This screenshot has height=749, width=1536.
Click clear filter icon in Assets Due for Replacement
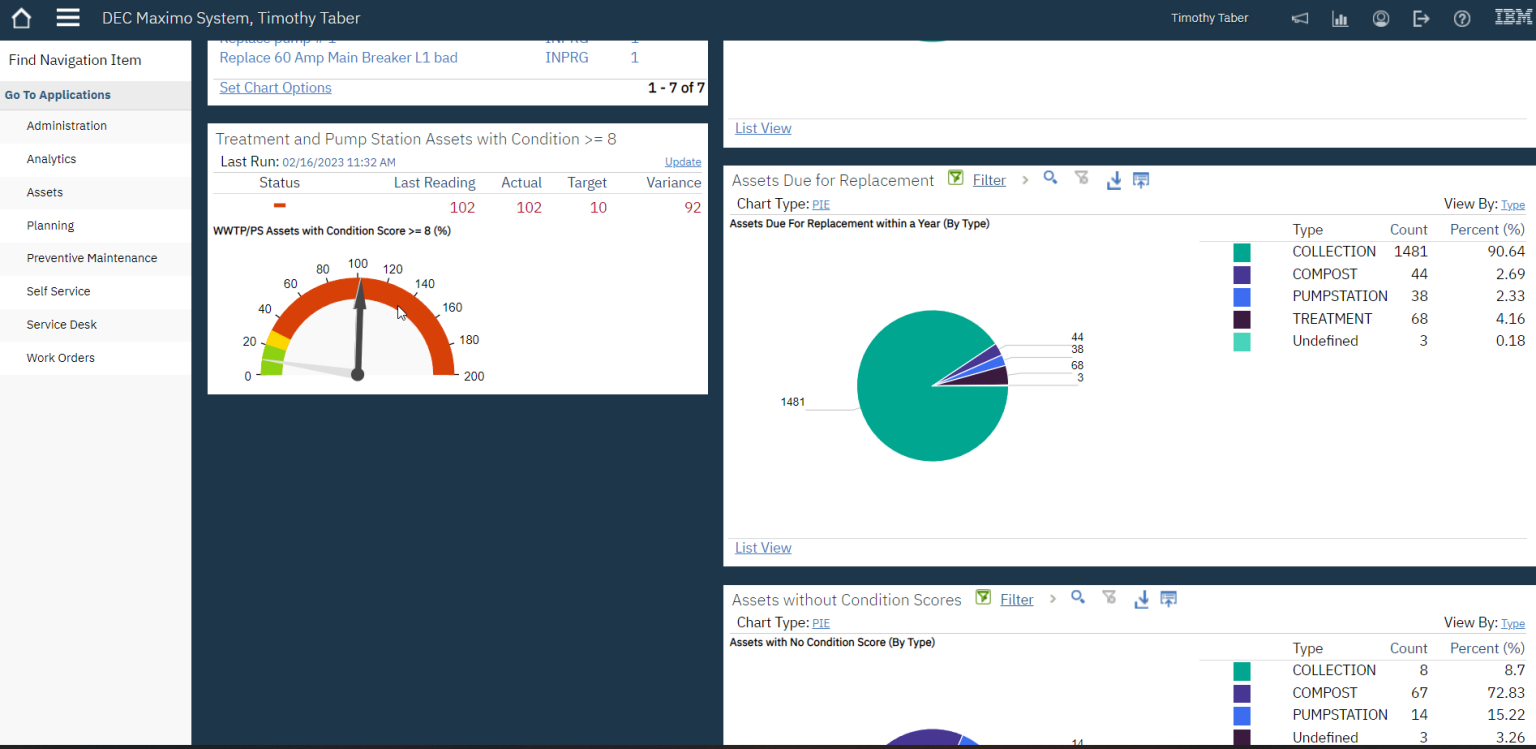(x=1081, y=178)
